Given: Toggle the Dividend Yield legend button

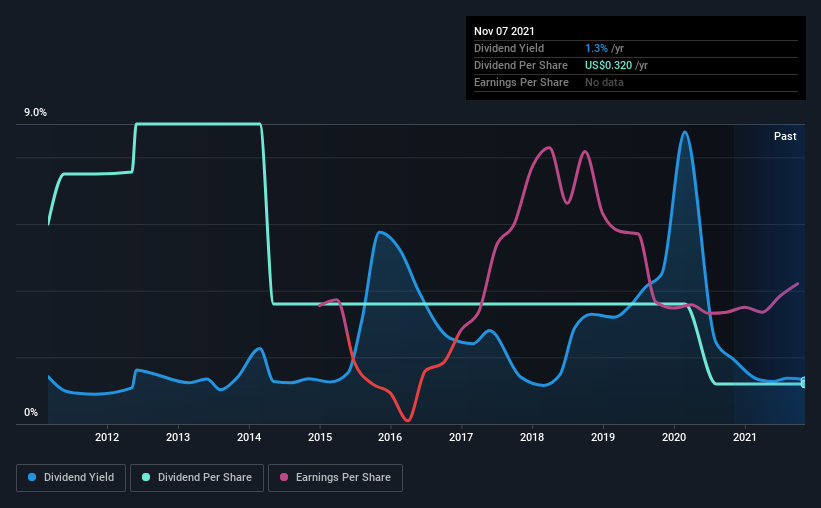Looking at the screenshot, I should pyautogui.click(x=71, y=478).
